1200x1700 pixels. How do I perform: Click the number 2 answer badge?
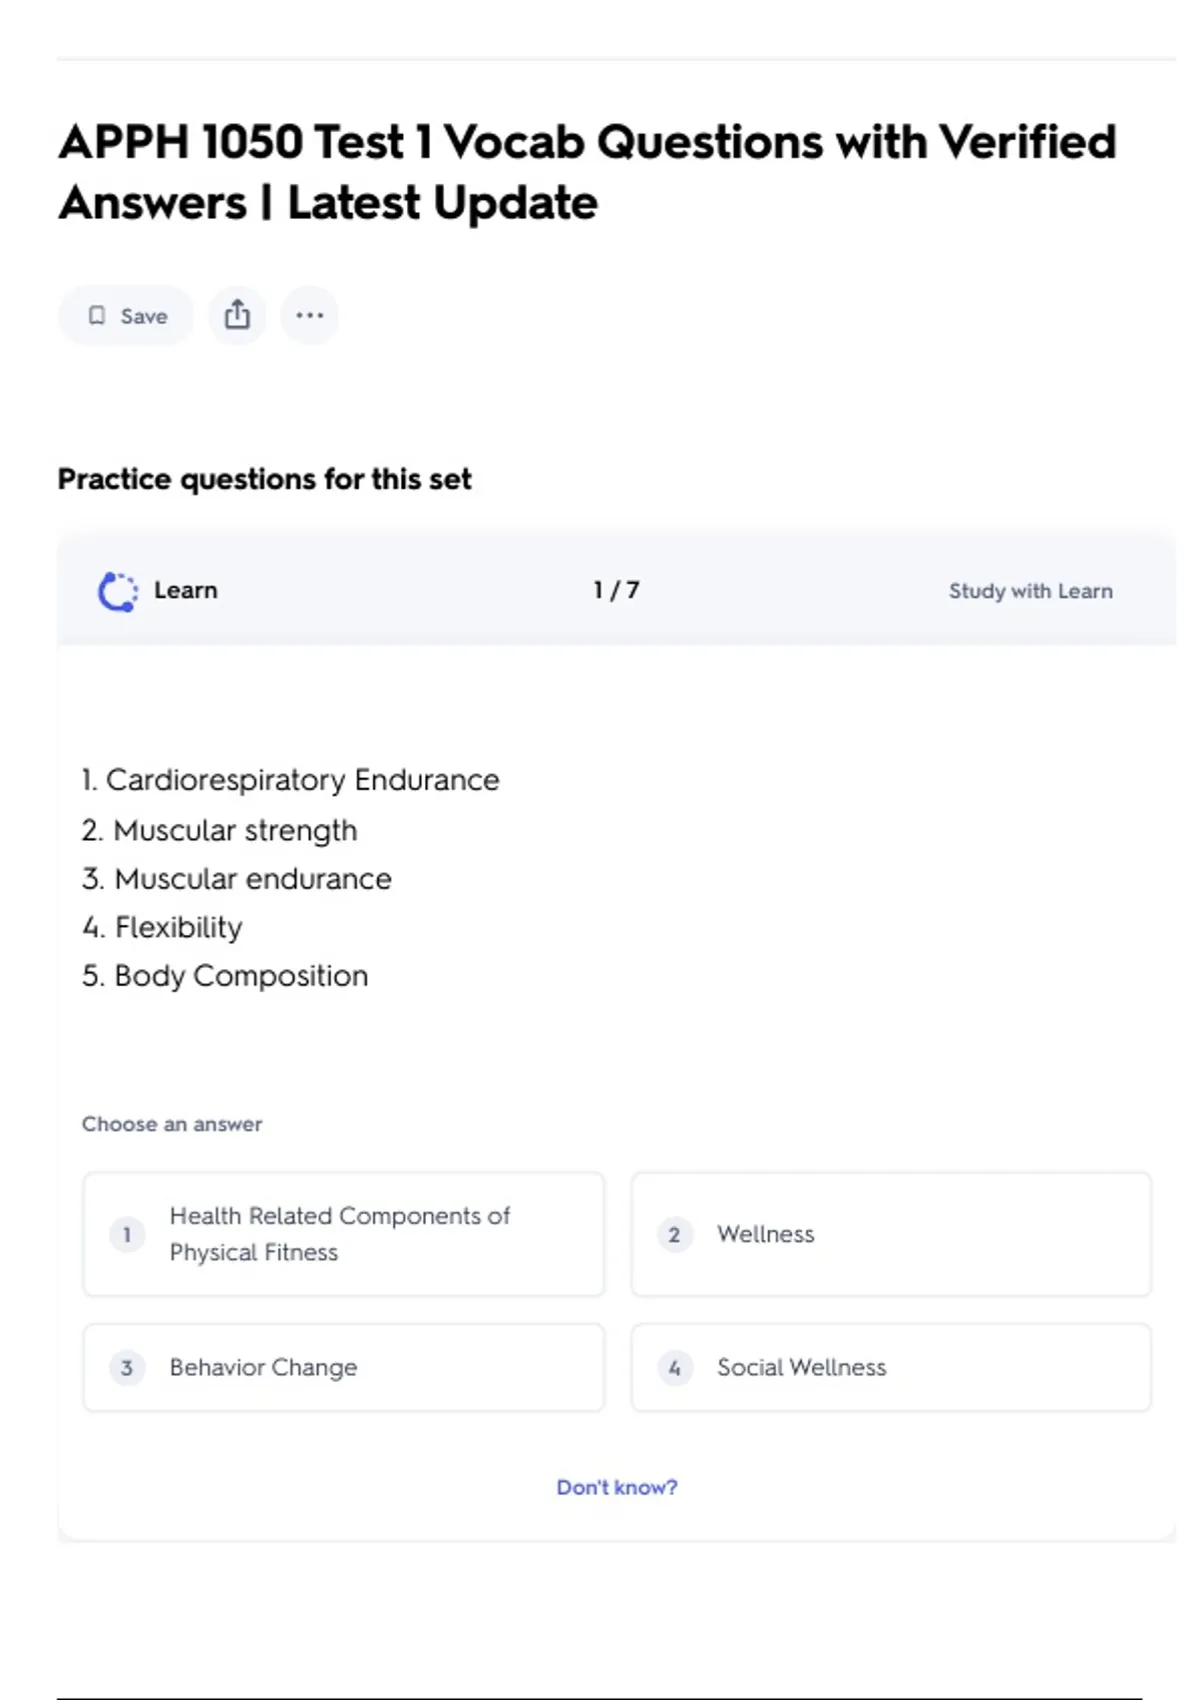point(674,1234)
